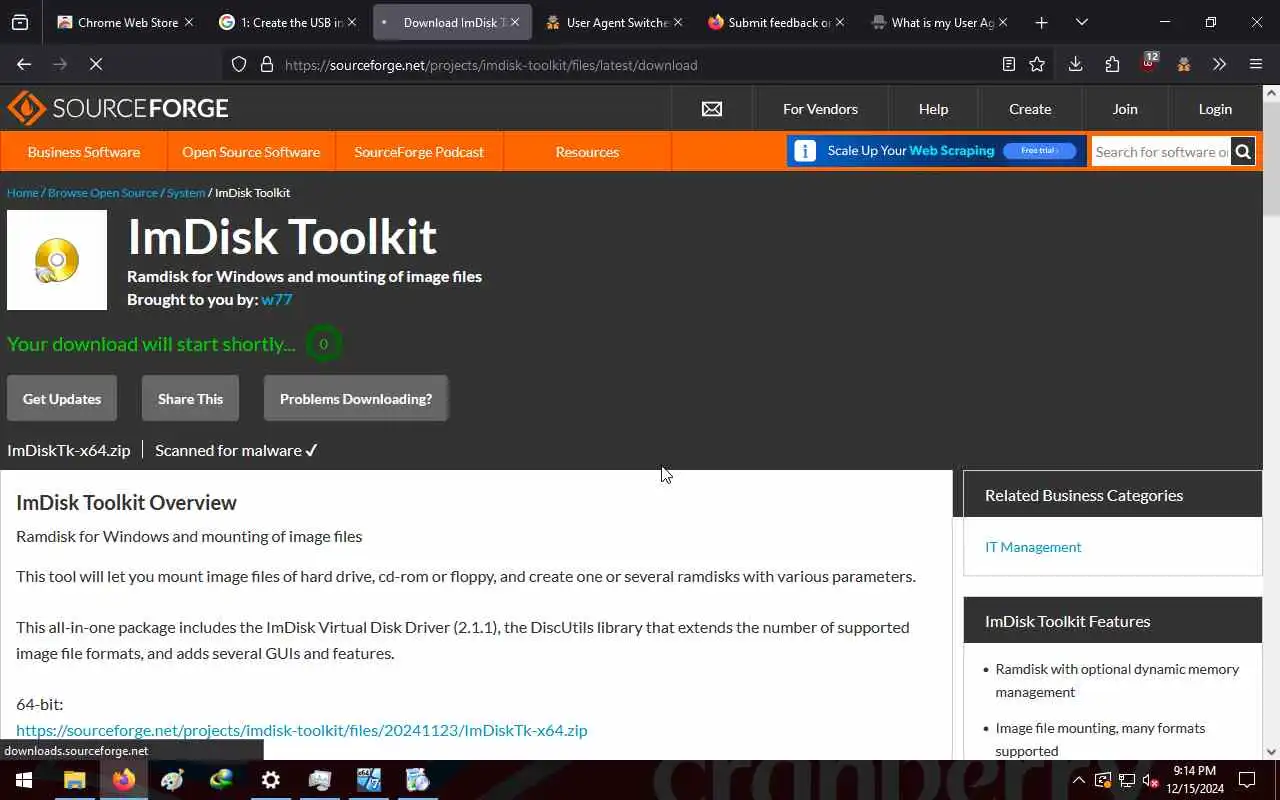The width and height of the screenshot is (1280, 800).
Task: List all tabs dropdown arrow
Action: pos(1081,22)
